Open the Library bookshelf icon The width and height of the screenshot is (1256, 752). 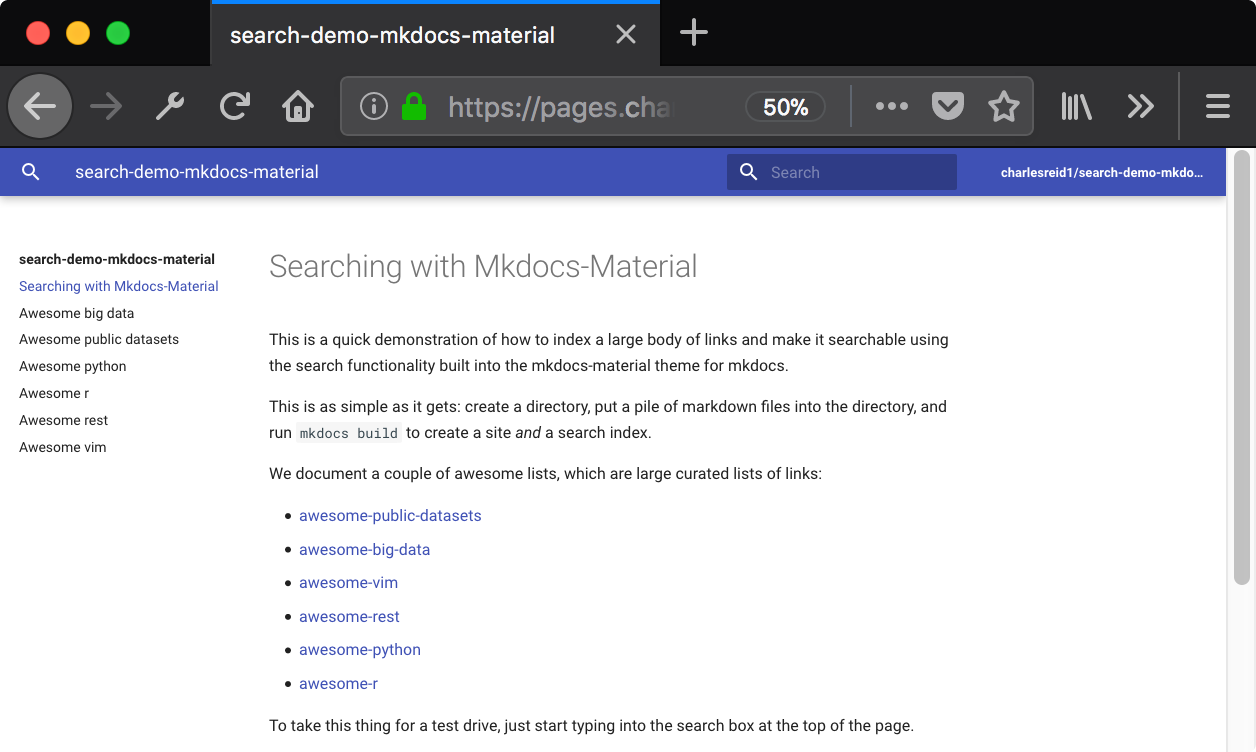pyautogui.click(x=1077, y=106)
